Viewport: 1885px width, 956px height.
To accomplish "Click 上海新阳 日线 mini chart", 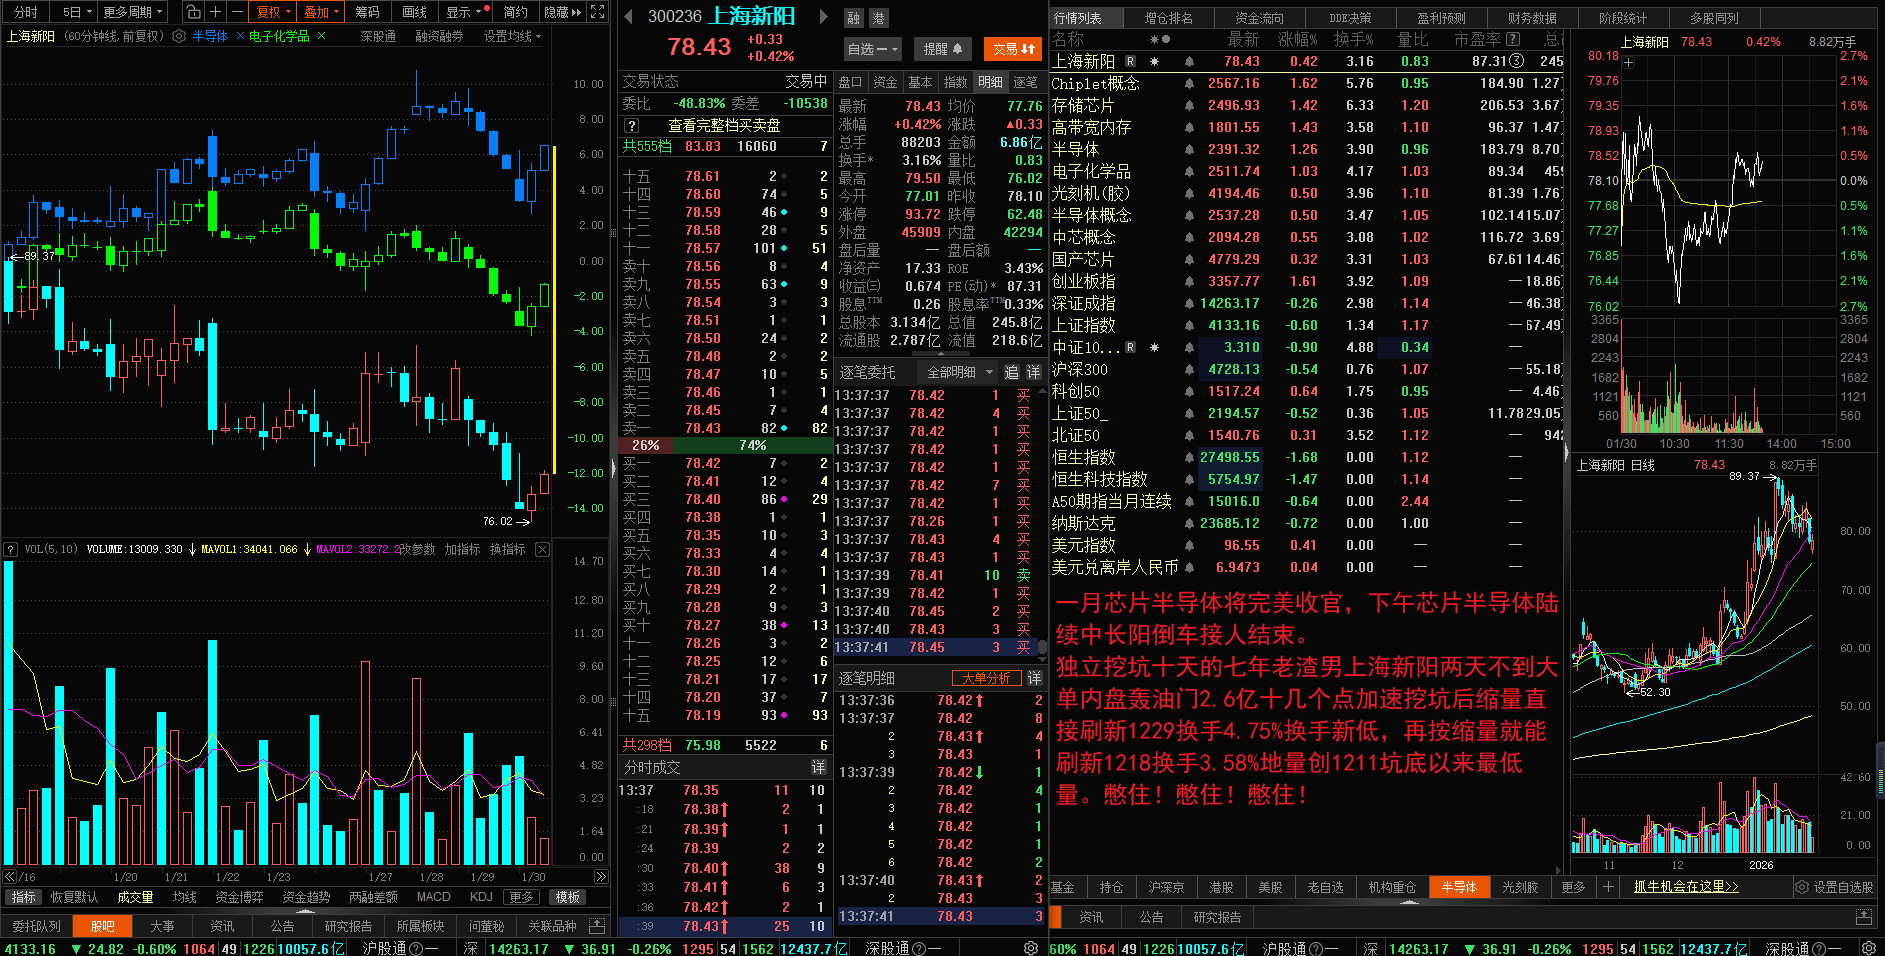I will pos(1726,664).
